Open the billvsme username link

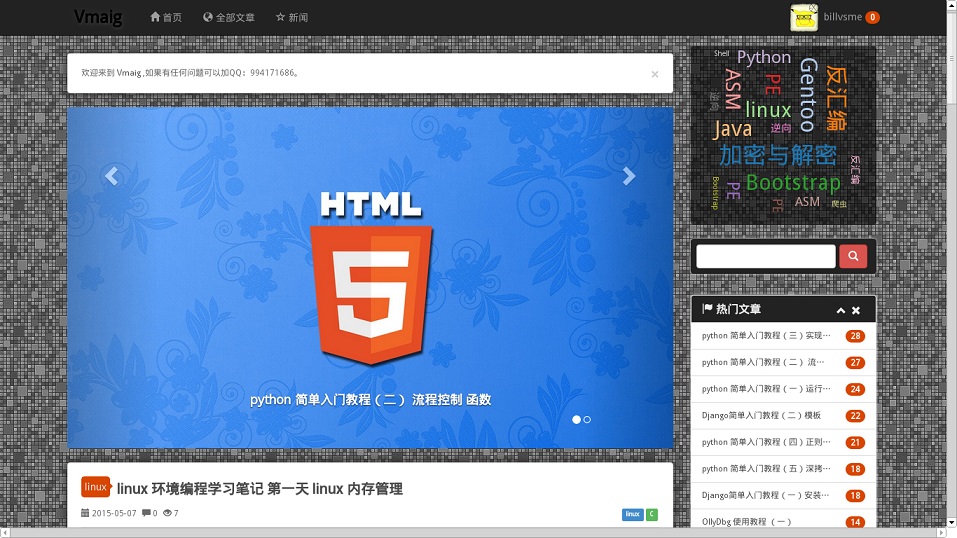(x=842, y=17)
